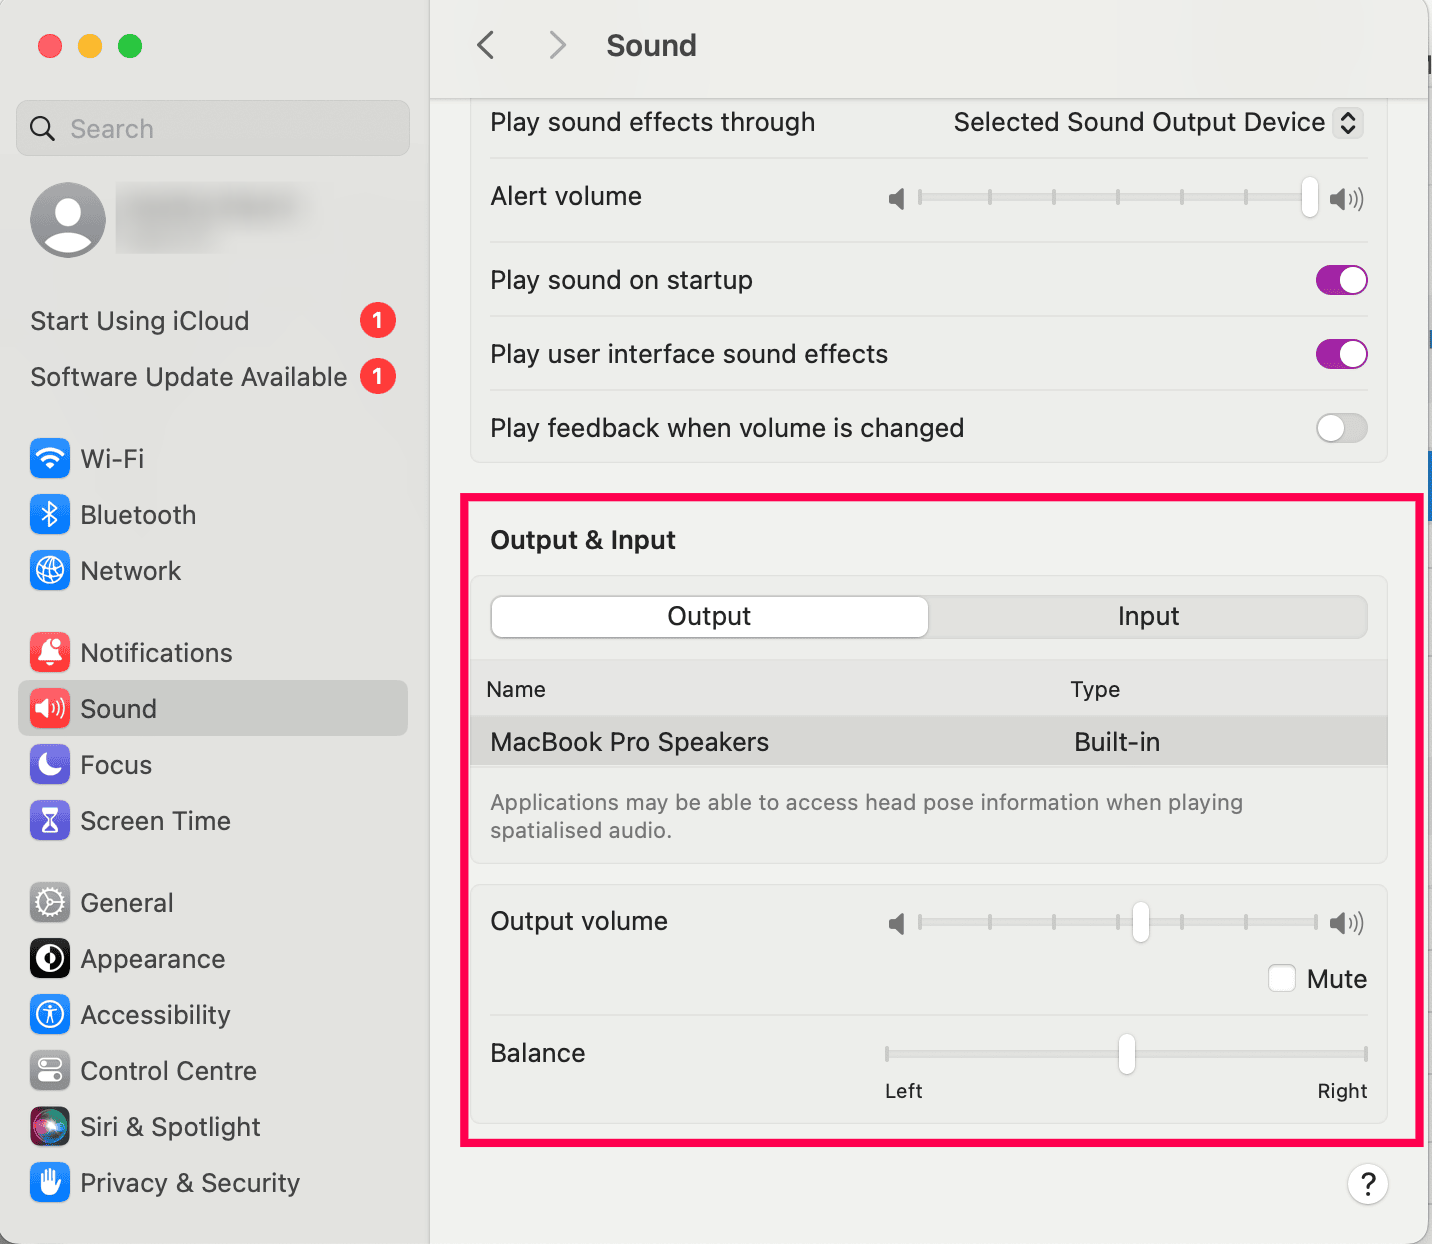Click the user profile avatar icon
Screen dimensions: 1432x1244
[68, 220]
